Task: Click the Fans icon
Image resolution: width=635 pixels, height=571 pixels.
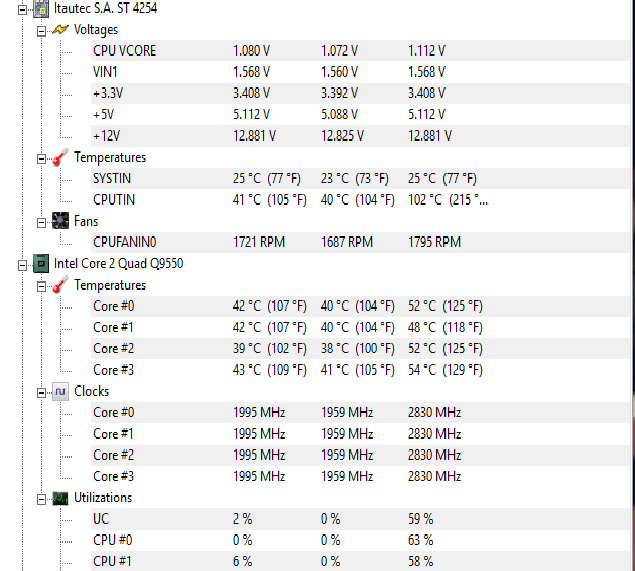Action: pyautogui.click(x=60, y=221)
